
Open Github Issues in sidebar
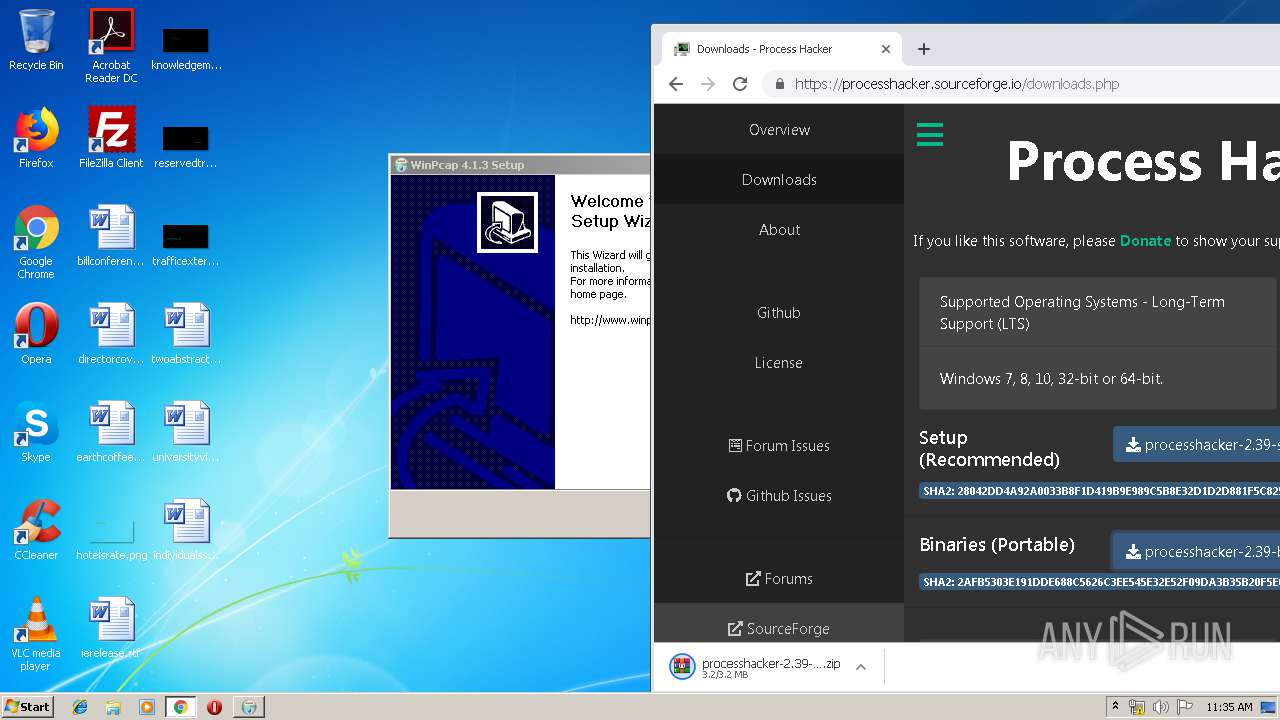tap(779, 496)
